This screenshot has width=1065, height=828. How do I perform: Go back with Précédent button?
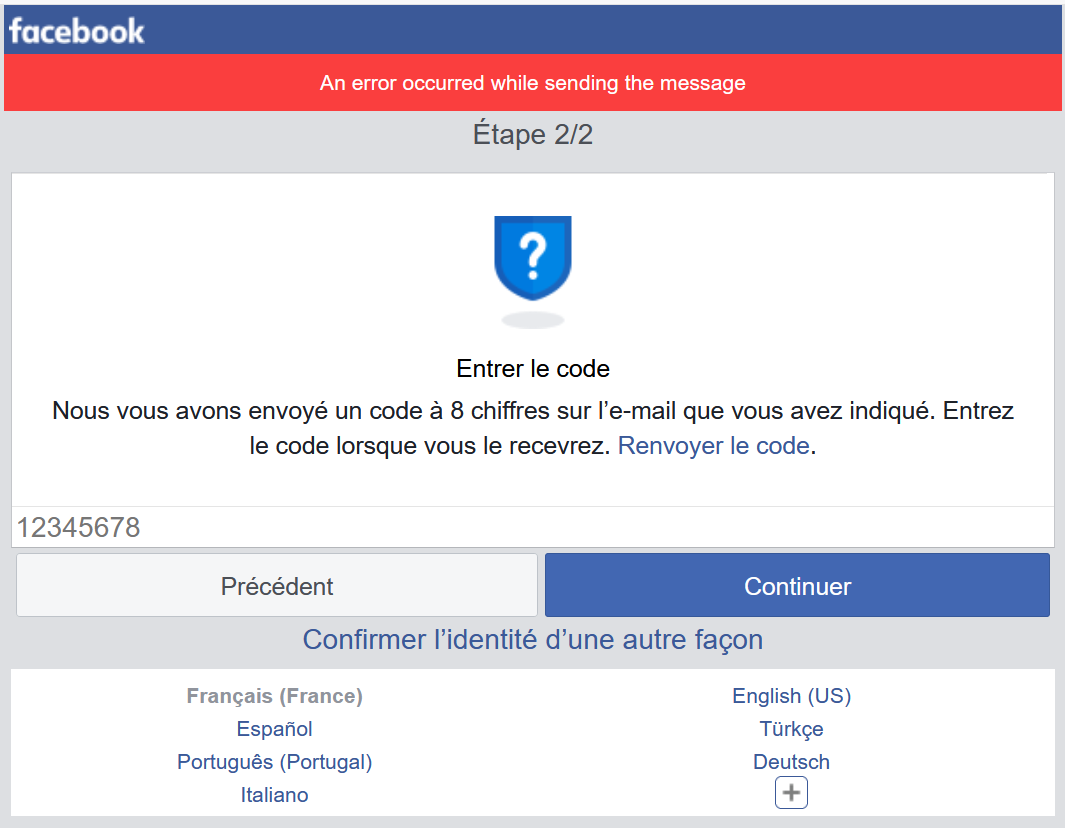pos(277,586)
